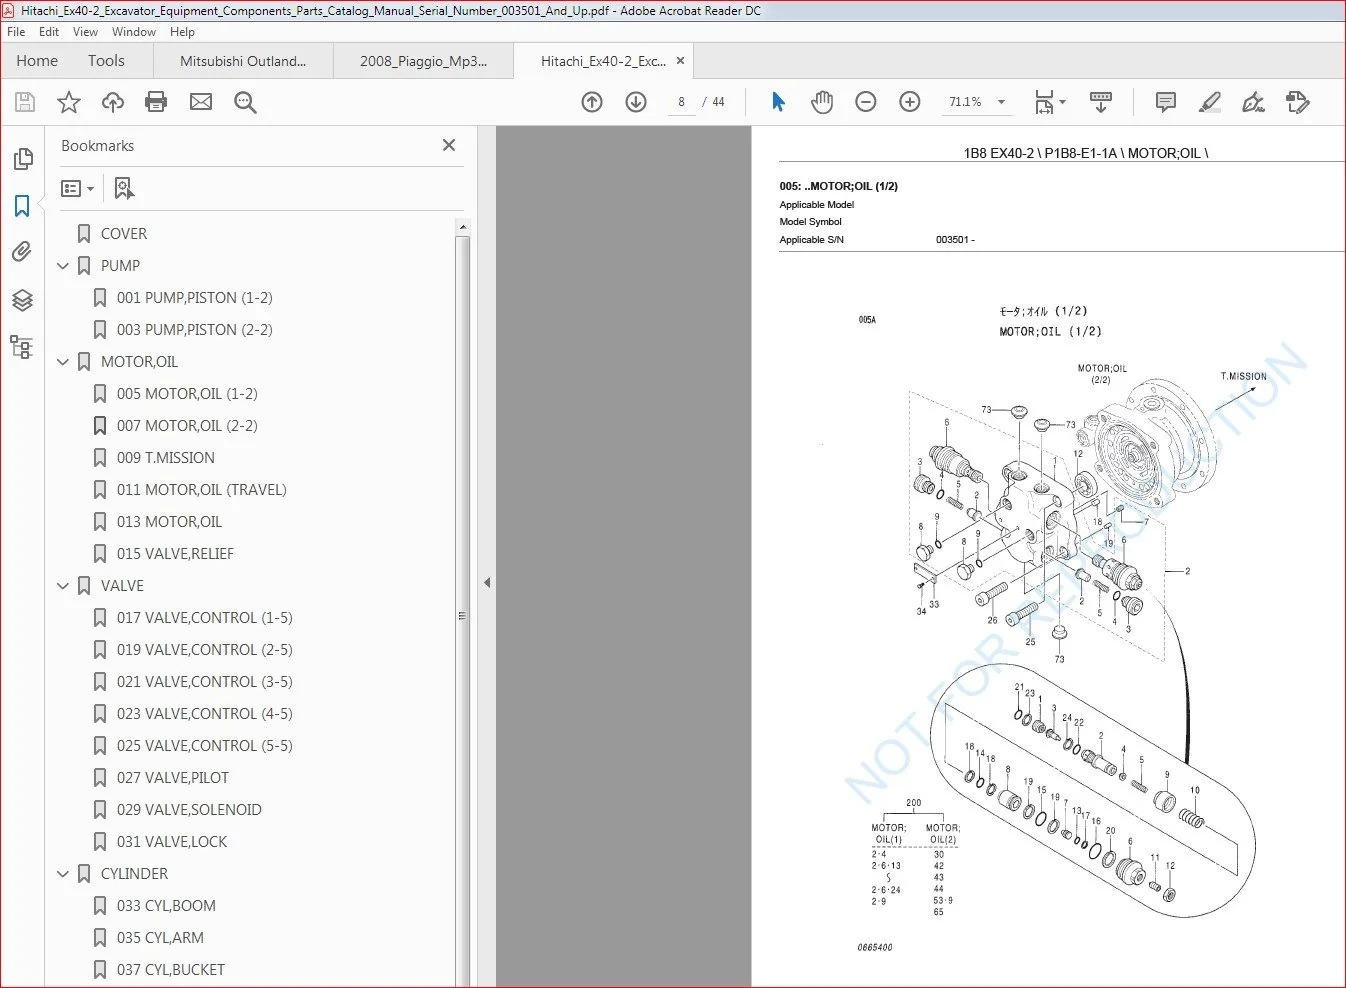Screen dimensions: 1346x988
Task: Send file by email envelope icon
Action: 201,102
